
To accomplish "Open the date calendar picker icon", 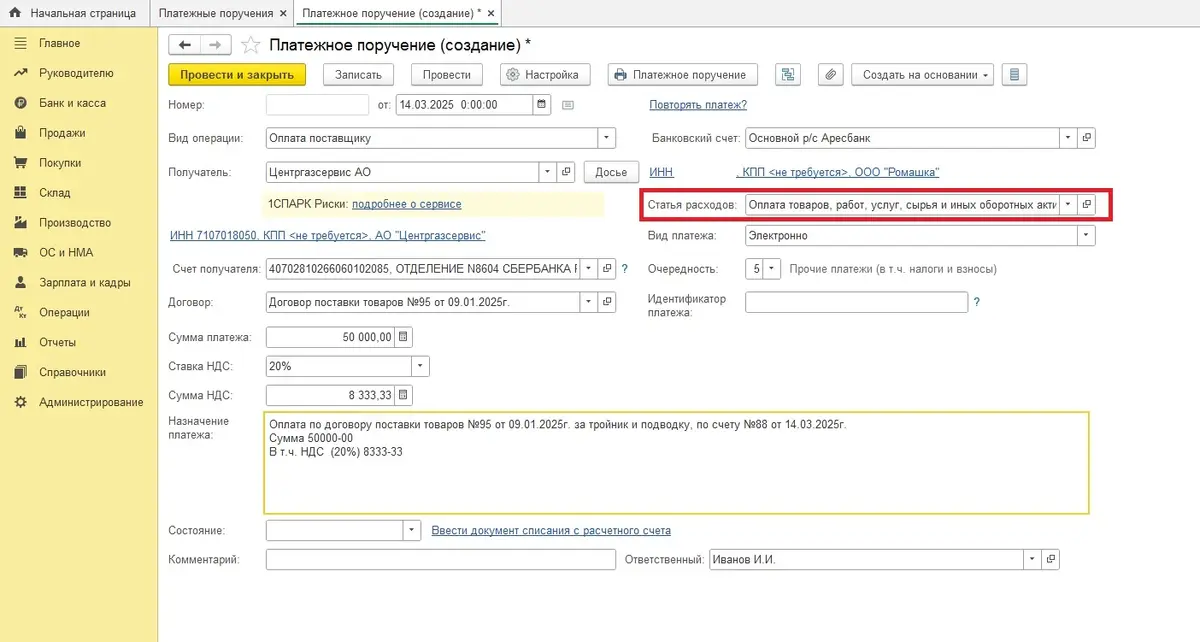I will [x=542, y=104].
